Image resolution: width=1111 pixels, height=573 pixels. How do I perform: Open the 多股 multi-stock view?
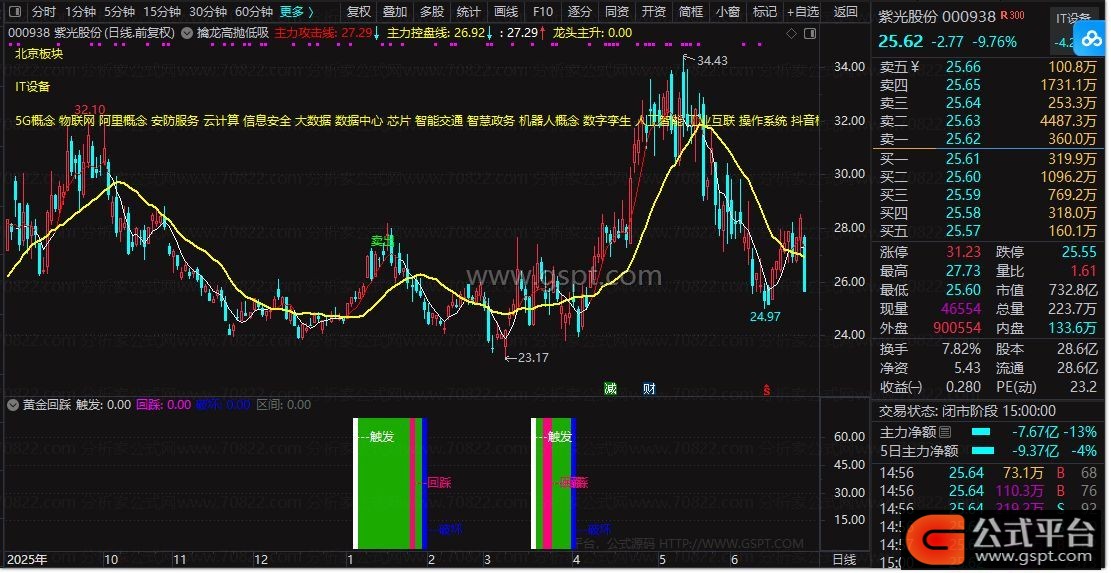click(x=432, y=11)
